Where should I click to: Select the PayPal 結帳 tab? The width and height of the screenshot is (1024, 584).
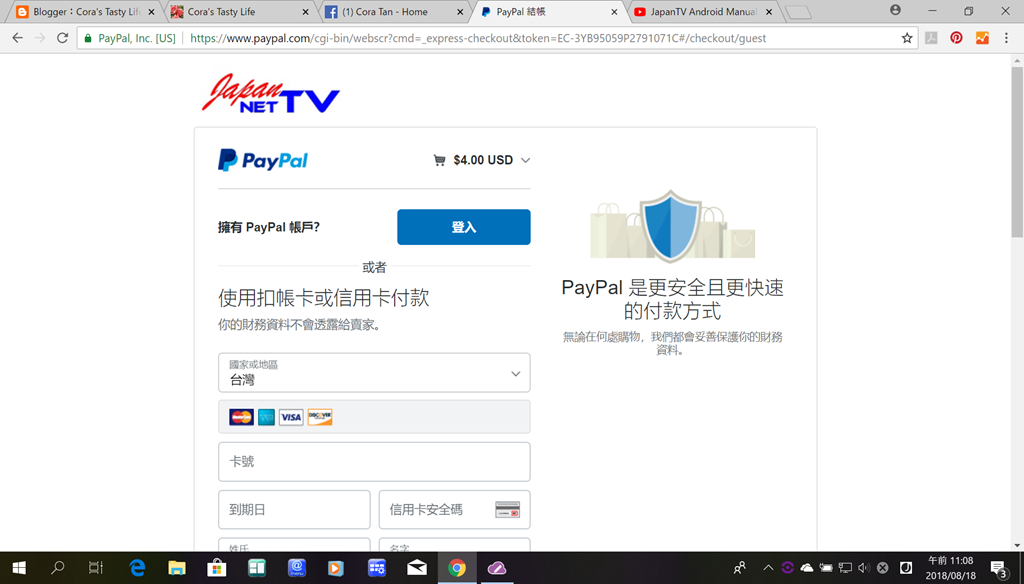click(549, 12)
